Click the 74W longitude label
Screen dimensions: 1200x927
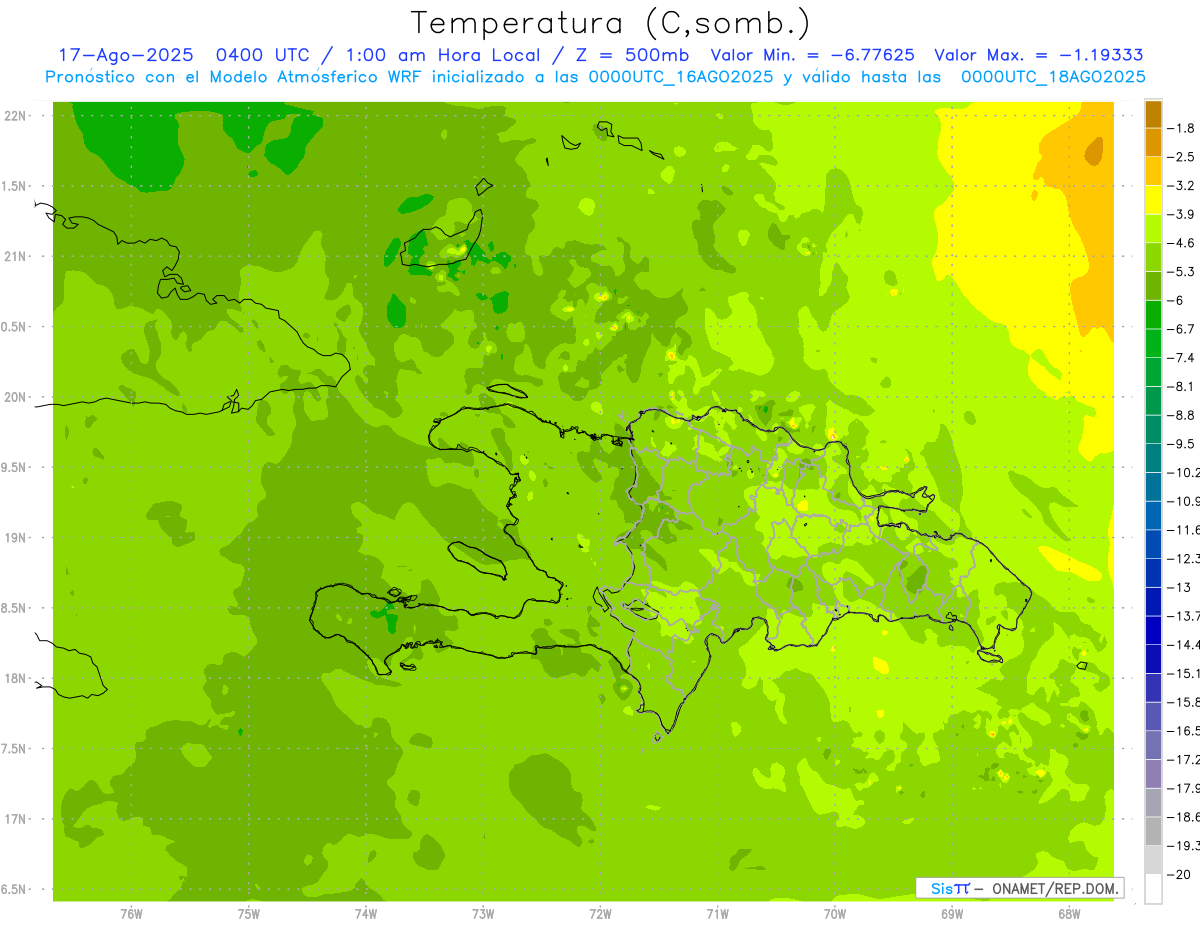click(366, 914)
